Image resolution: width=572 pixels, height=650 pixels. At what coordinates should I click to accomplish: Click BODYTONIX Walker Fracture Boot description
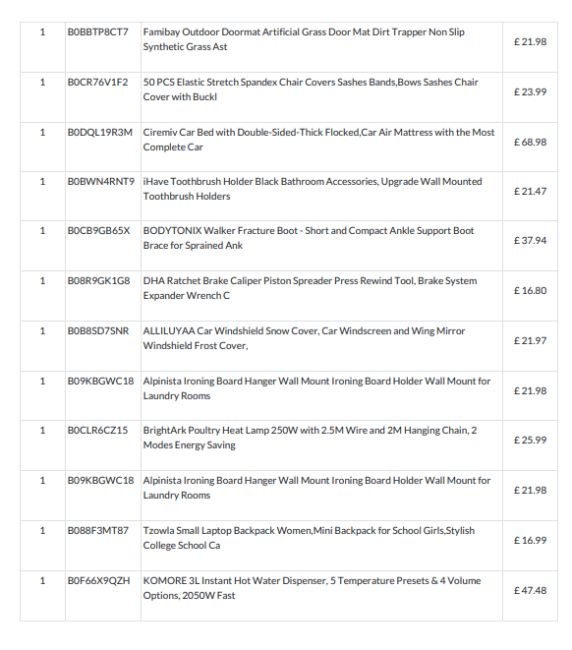[308, 238]
